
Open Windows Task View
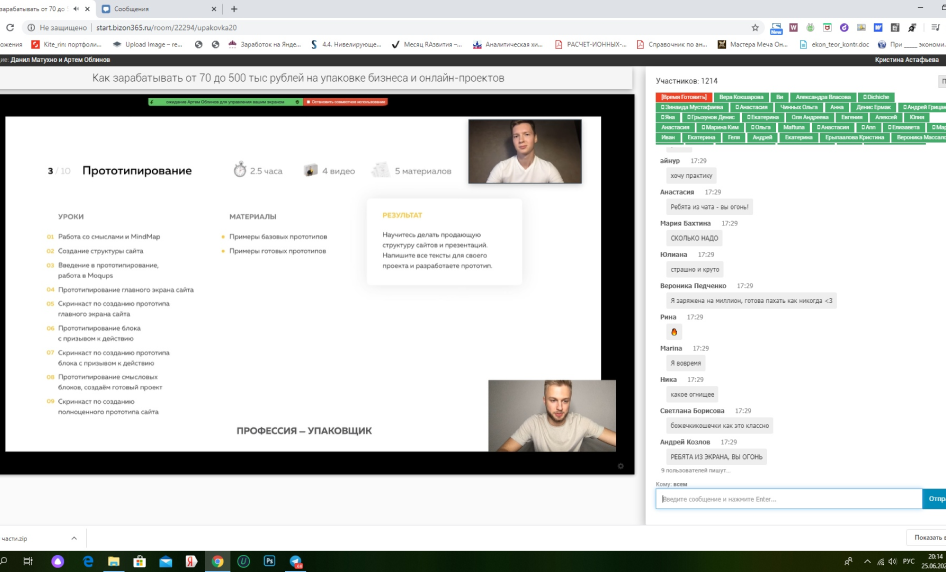[x=30, y=562]
